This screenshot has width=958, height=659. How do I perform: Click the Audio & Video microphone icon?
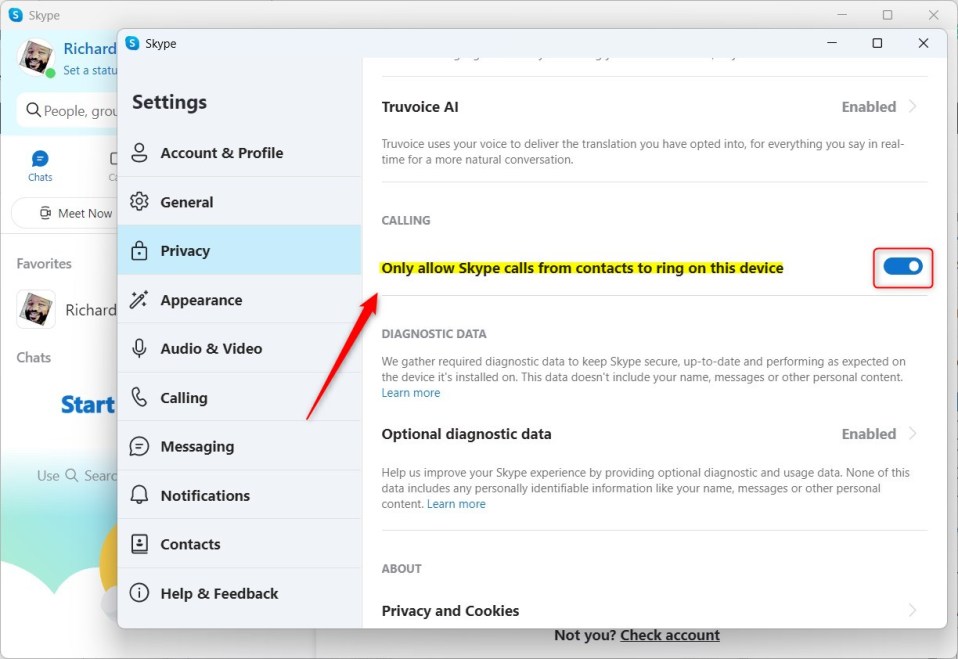(139, 348)
